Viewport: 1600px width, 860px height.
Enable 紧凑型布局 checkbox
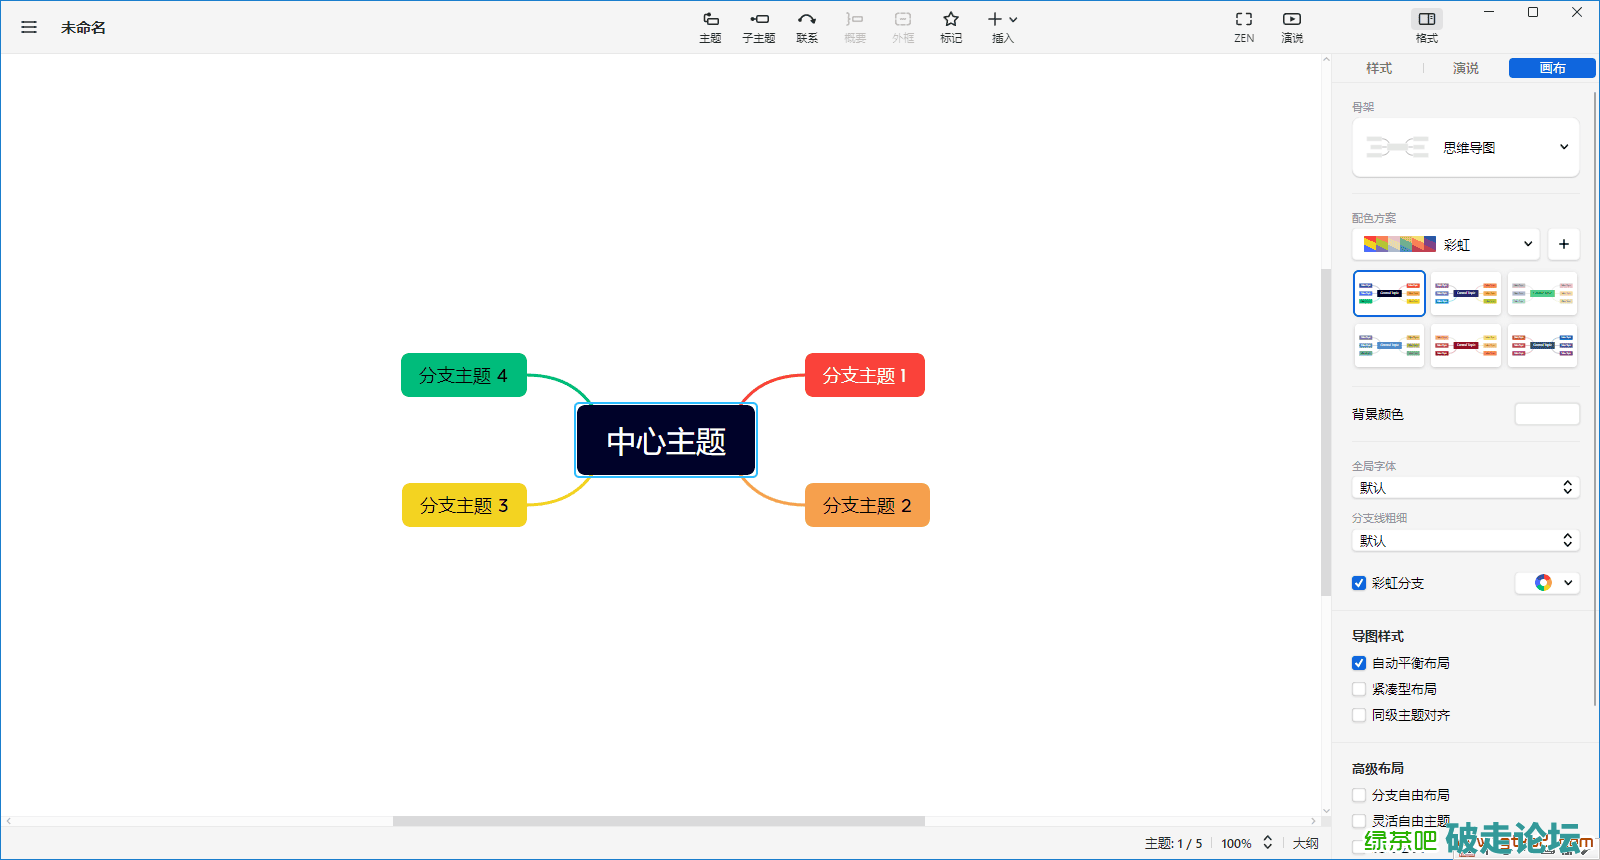(x=1359, y=689)
